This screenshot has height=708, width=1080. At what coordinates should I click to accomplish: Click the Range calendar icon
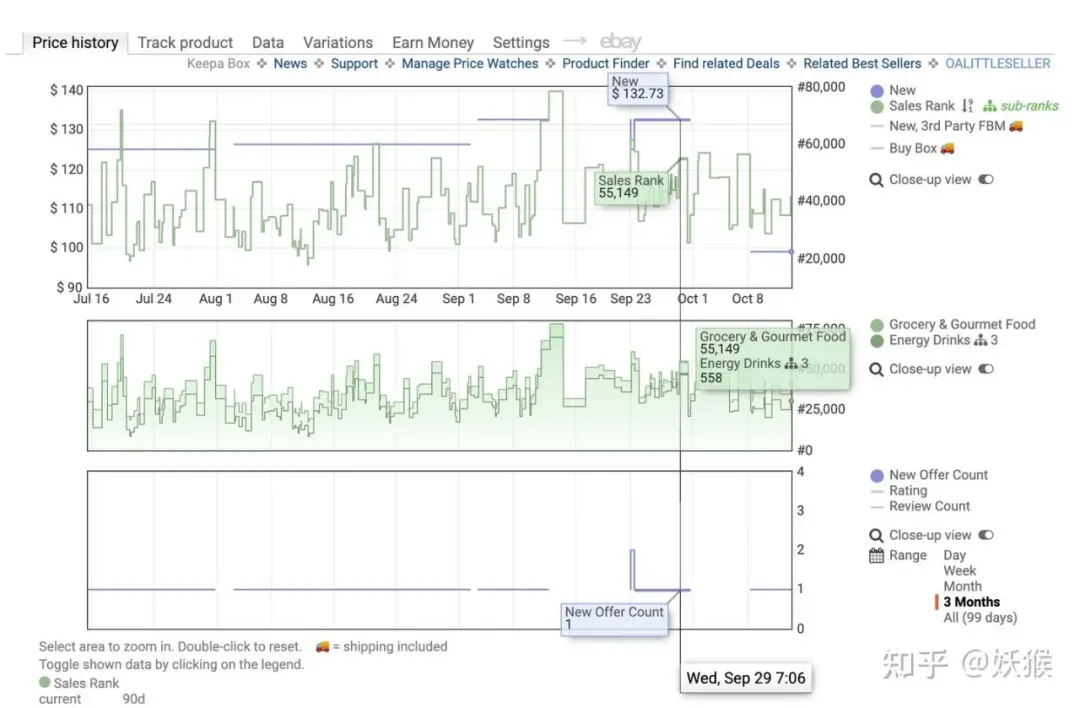coord(876,555)
